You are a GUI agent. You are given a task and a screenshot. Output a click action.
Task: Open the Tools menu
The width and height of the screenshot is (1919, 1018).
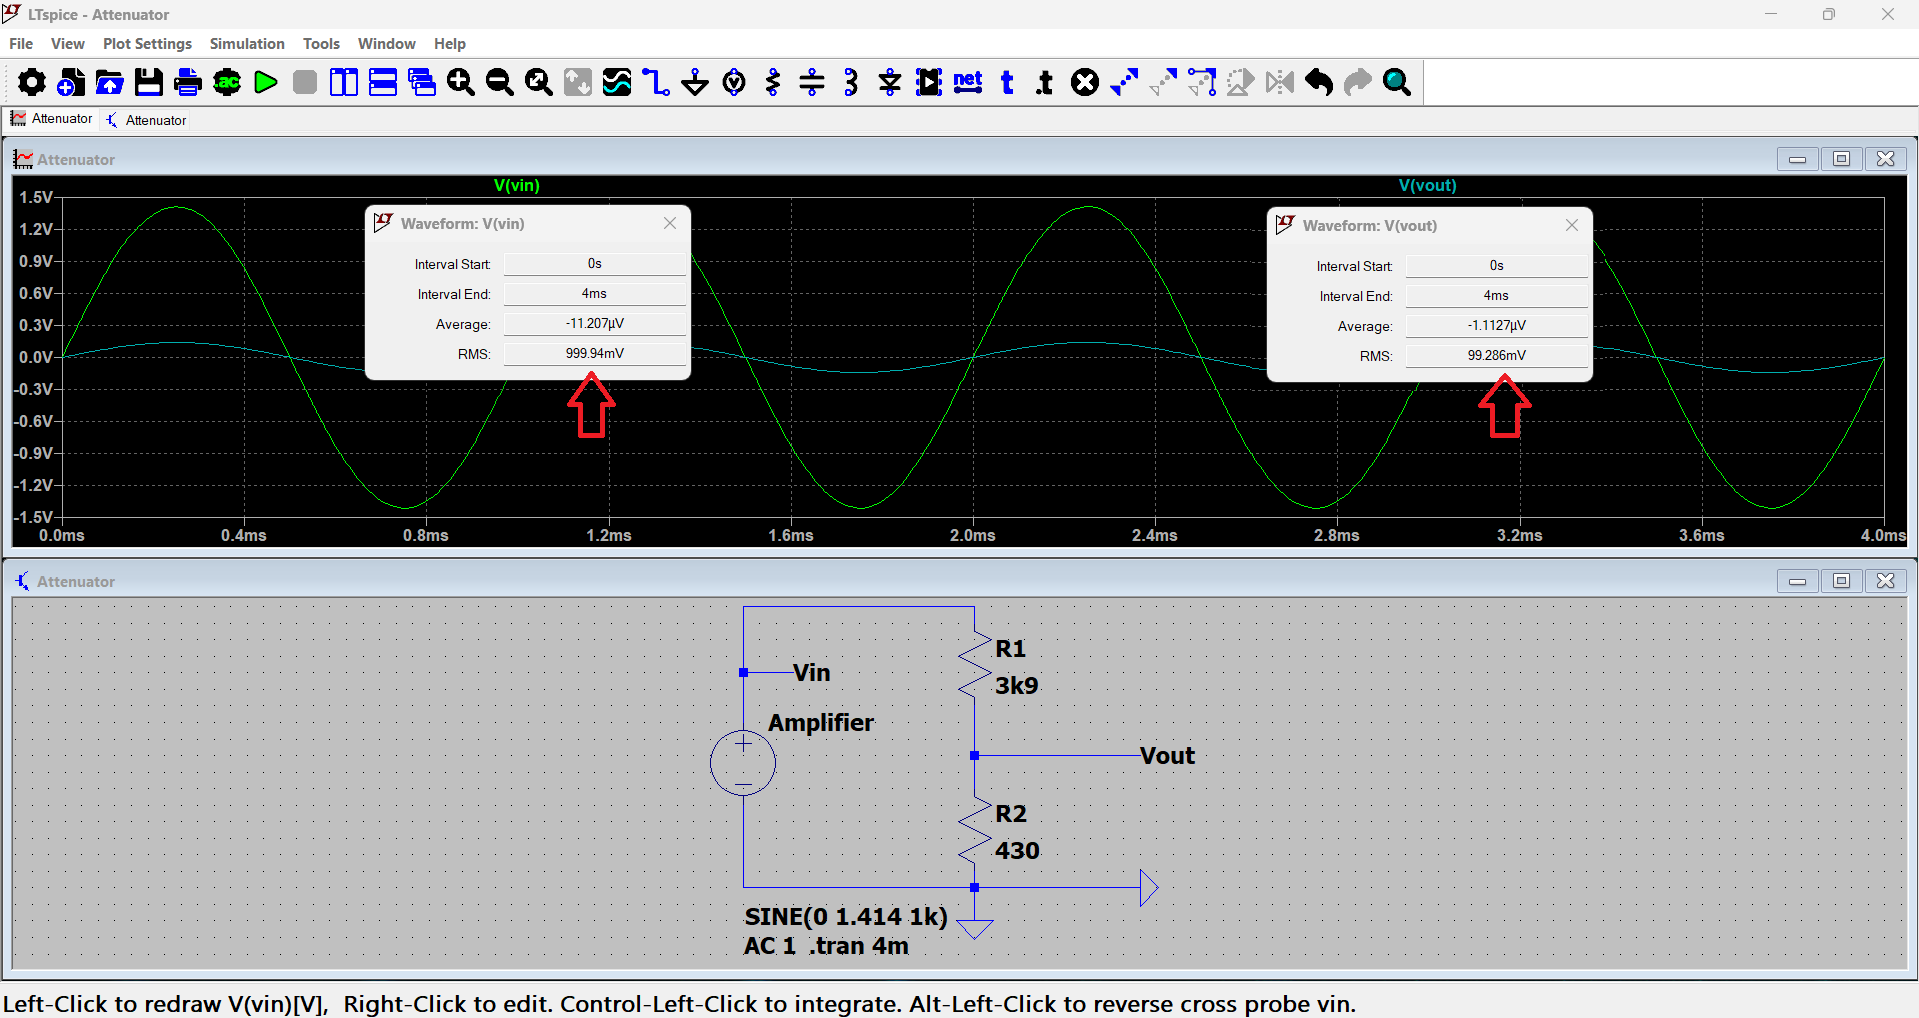tap(321, 44)
